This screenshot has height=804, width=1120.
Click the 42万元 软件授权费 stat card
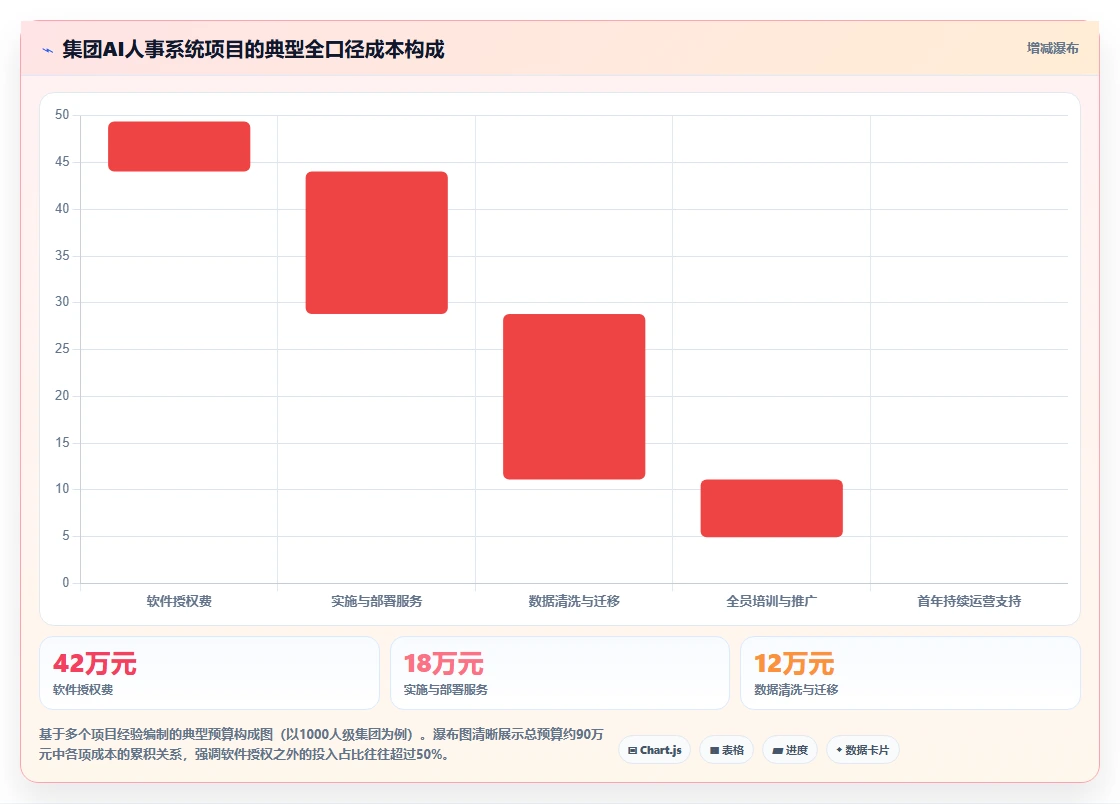click(x=209, y=673)
